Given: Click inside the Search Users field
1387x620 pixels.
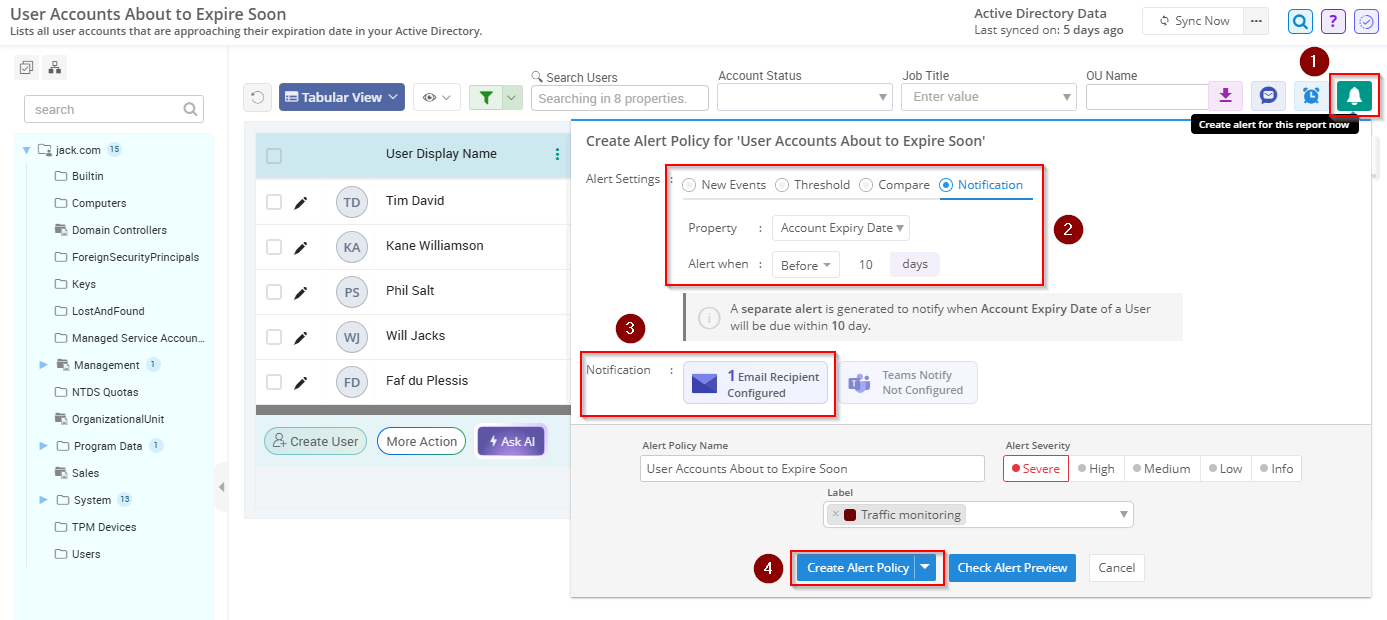Looking at the screenshot, I should click(x=619, y=96).
